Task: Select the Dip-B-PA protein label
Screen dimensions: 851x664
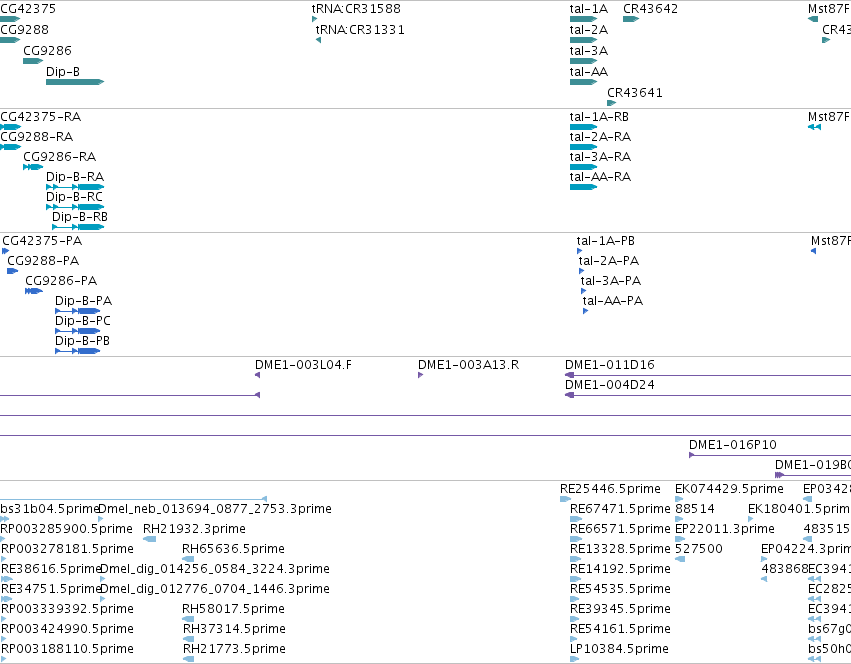Action: (x=84, y=301)
